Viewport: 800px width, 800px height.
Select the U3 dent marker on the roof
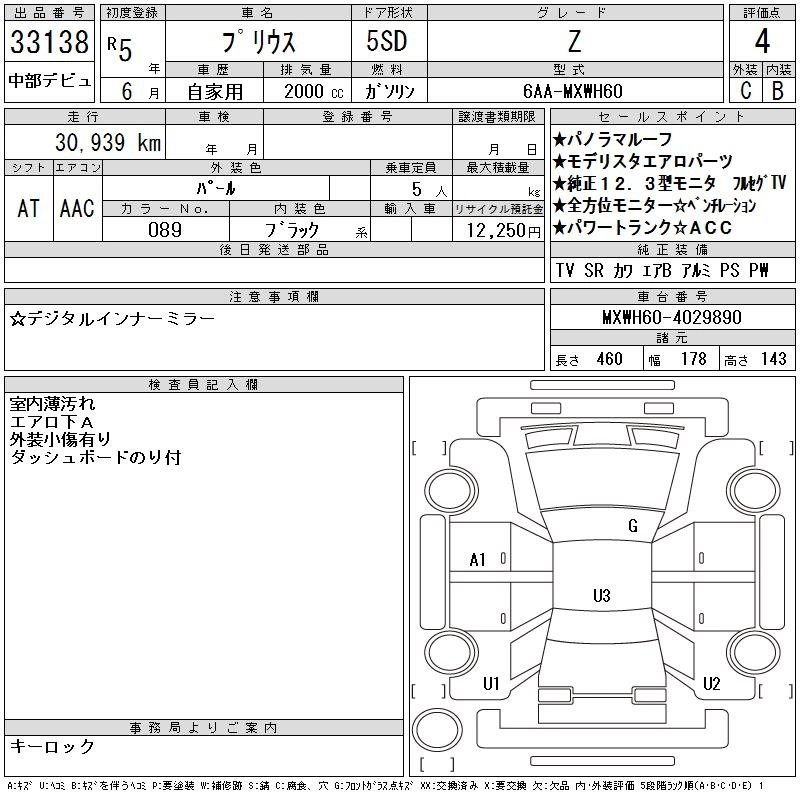pos(601,596)
